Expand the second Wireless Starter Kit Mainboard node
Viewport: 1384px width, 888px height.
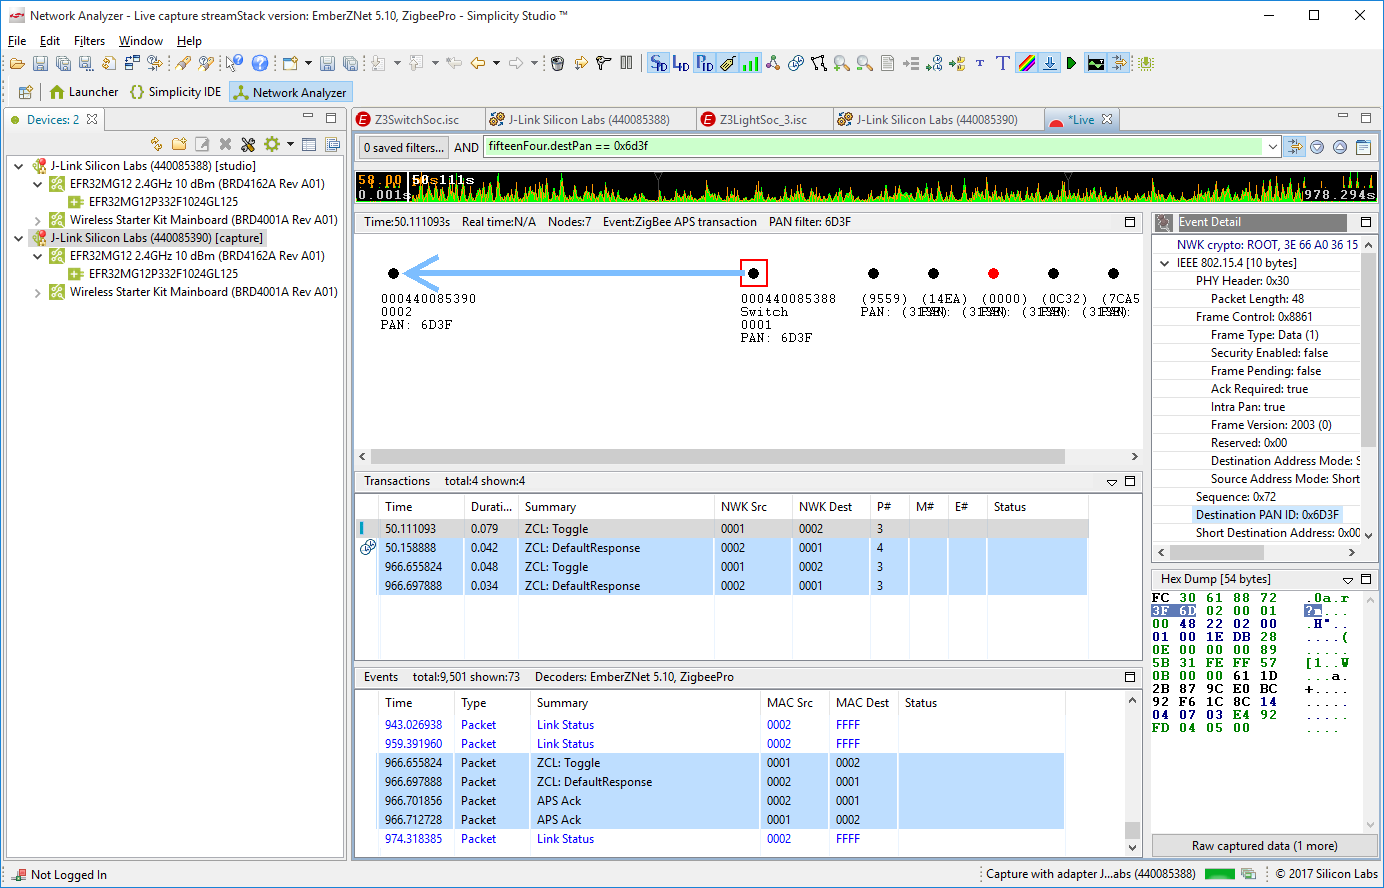38,293
